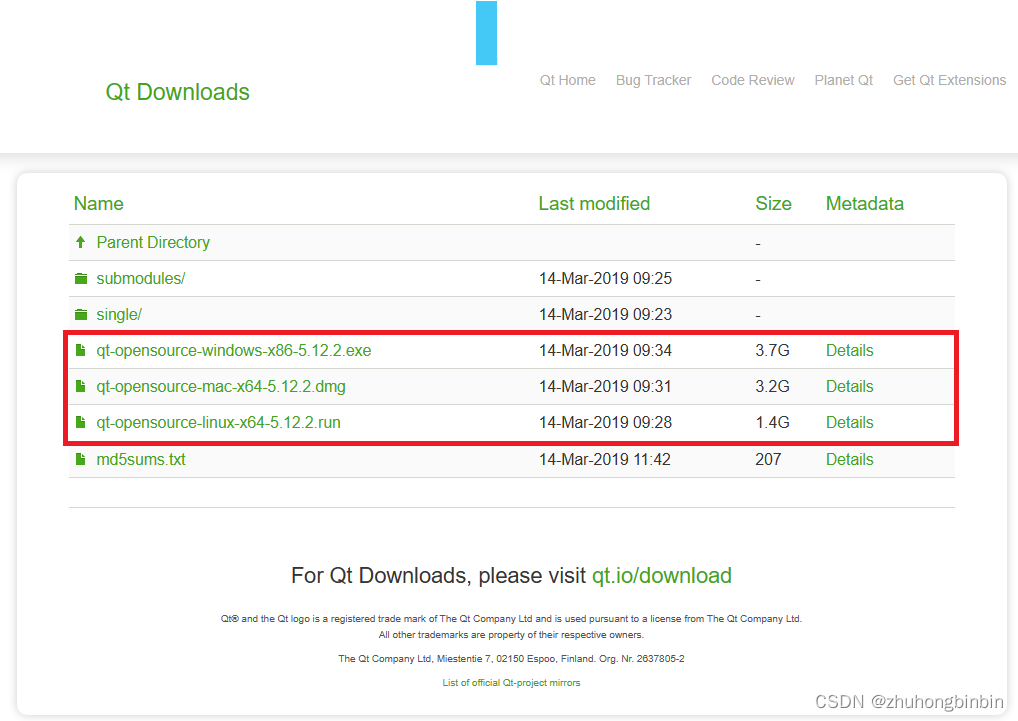The height and width of the screenshot is (721, 1018).
Task: Open the Bug Tracker menu link
Action: tap(653, 80)
